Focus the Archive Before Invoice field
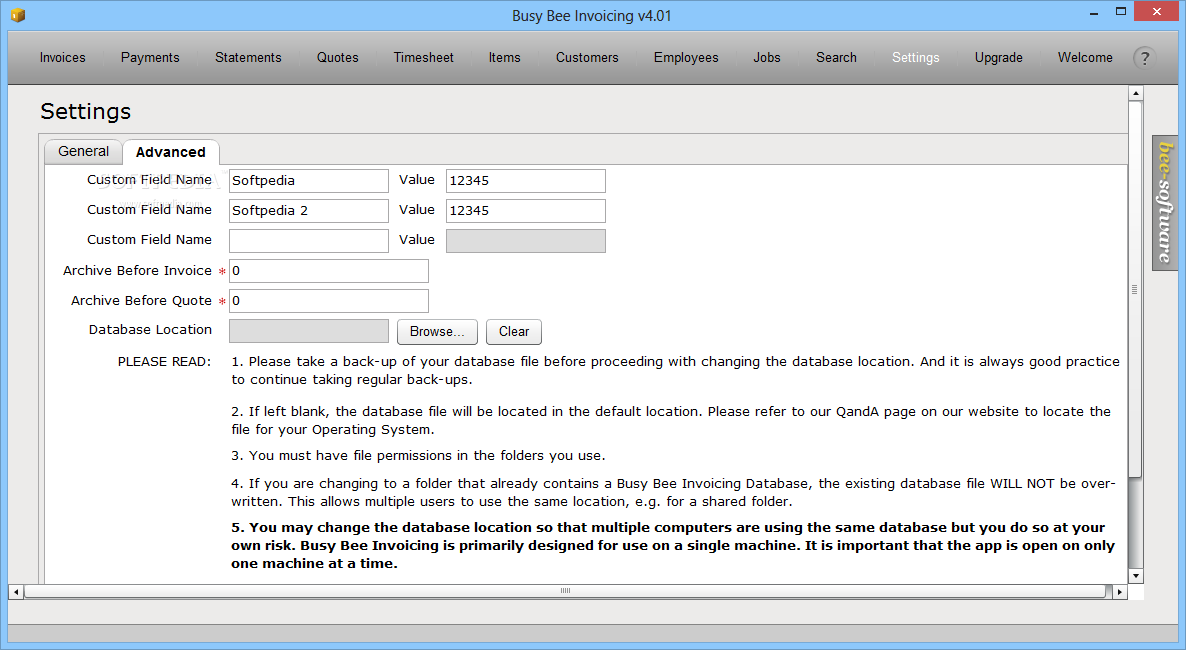The height and width of the screenshot is (650, 1186). (329, 271)
